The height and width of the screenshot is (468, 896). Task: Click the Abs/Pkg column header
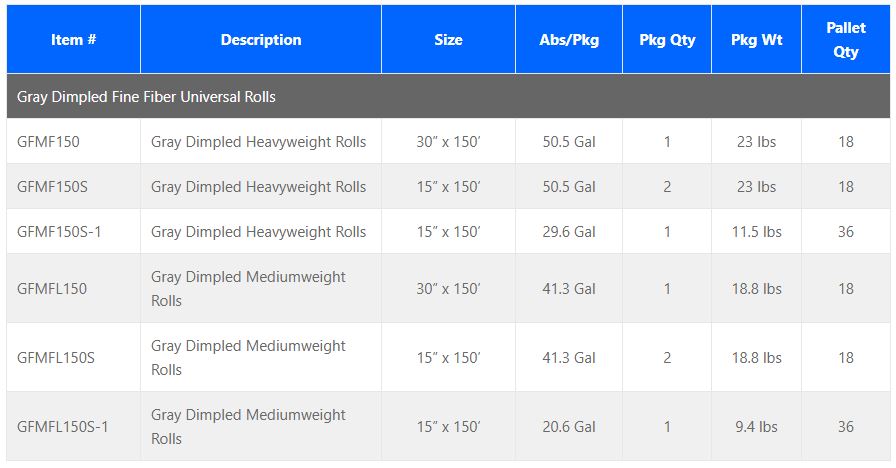[x=569, y=40]
